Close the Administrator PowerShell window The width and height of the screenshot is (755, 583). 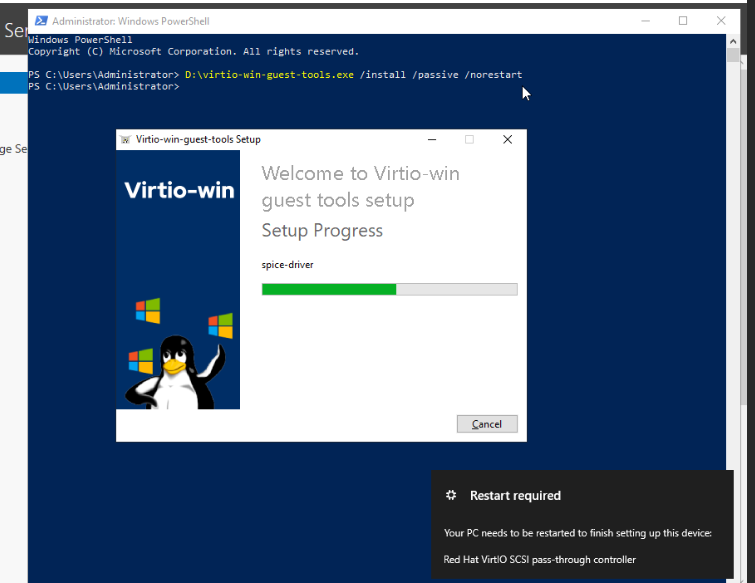pyautogui.click(x=721, y=21)
